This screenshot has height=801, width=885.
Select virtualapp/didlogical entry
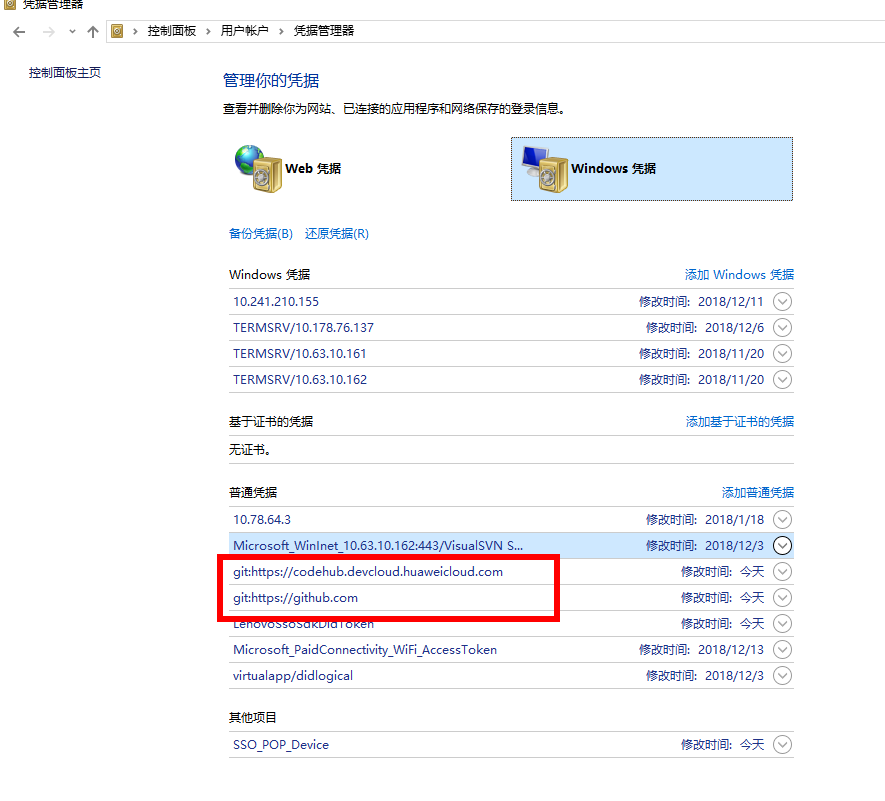[x=511, y=676]
